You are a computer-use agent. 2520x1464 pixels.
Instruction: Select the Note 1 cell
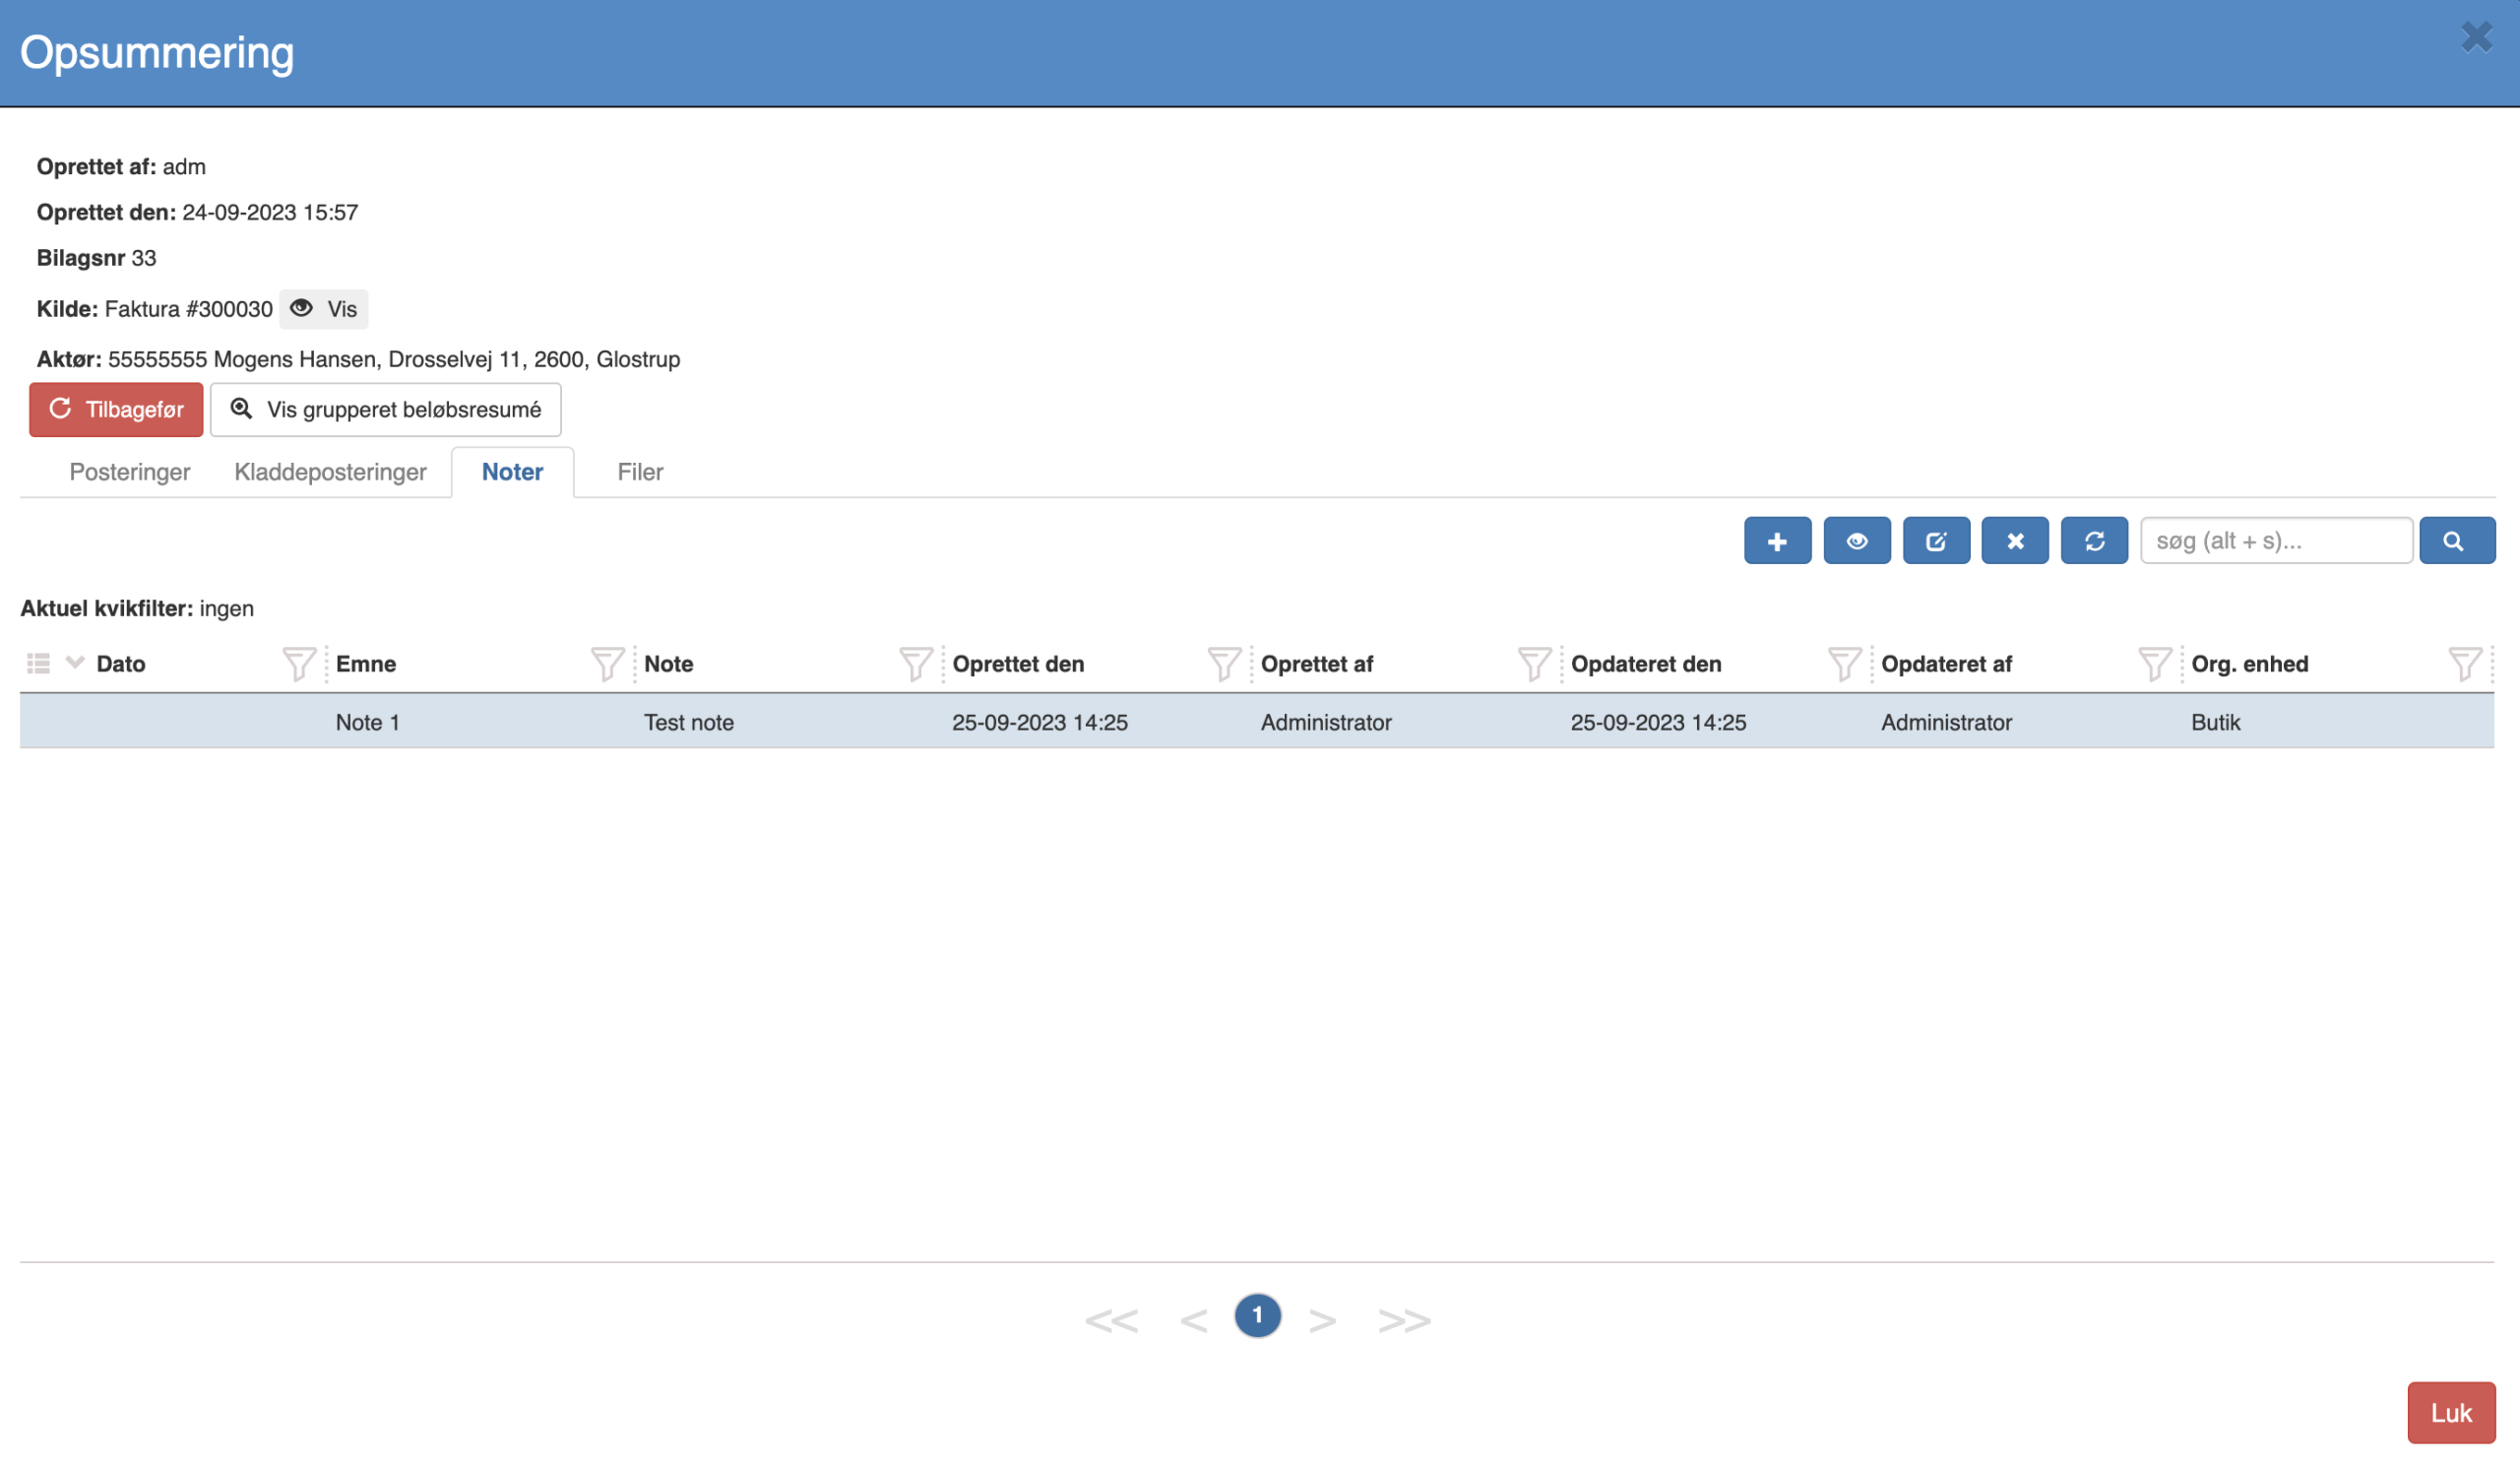tap(367, 722)
